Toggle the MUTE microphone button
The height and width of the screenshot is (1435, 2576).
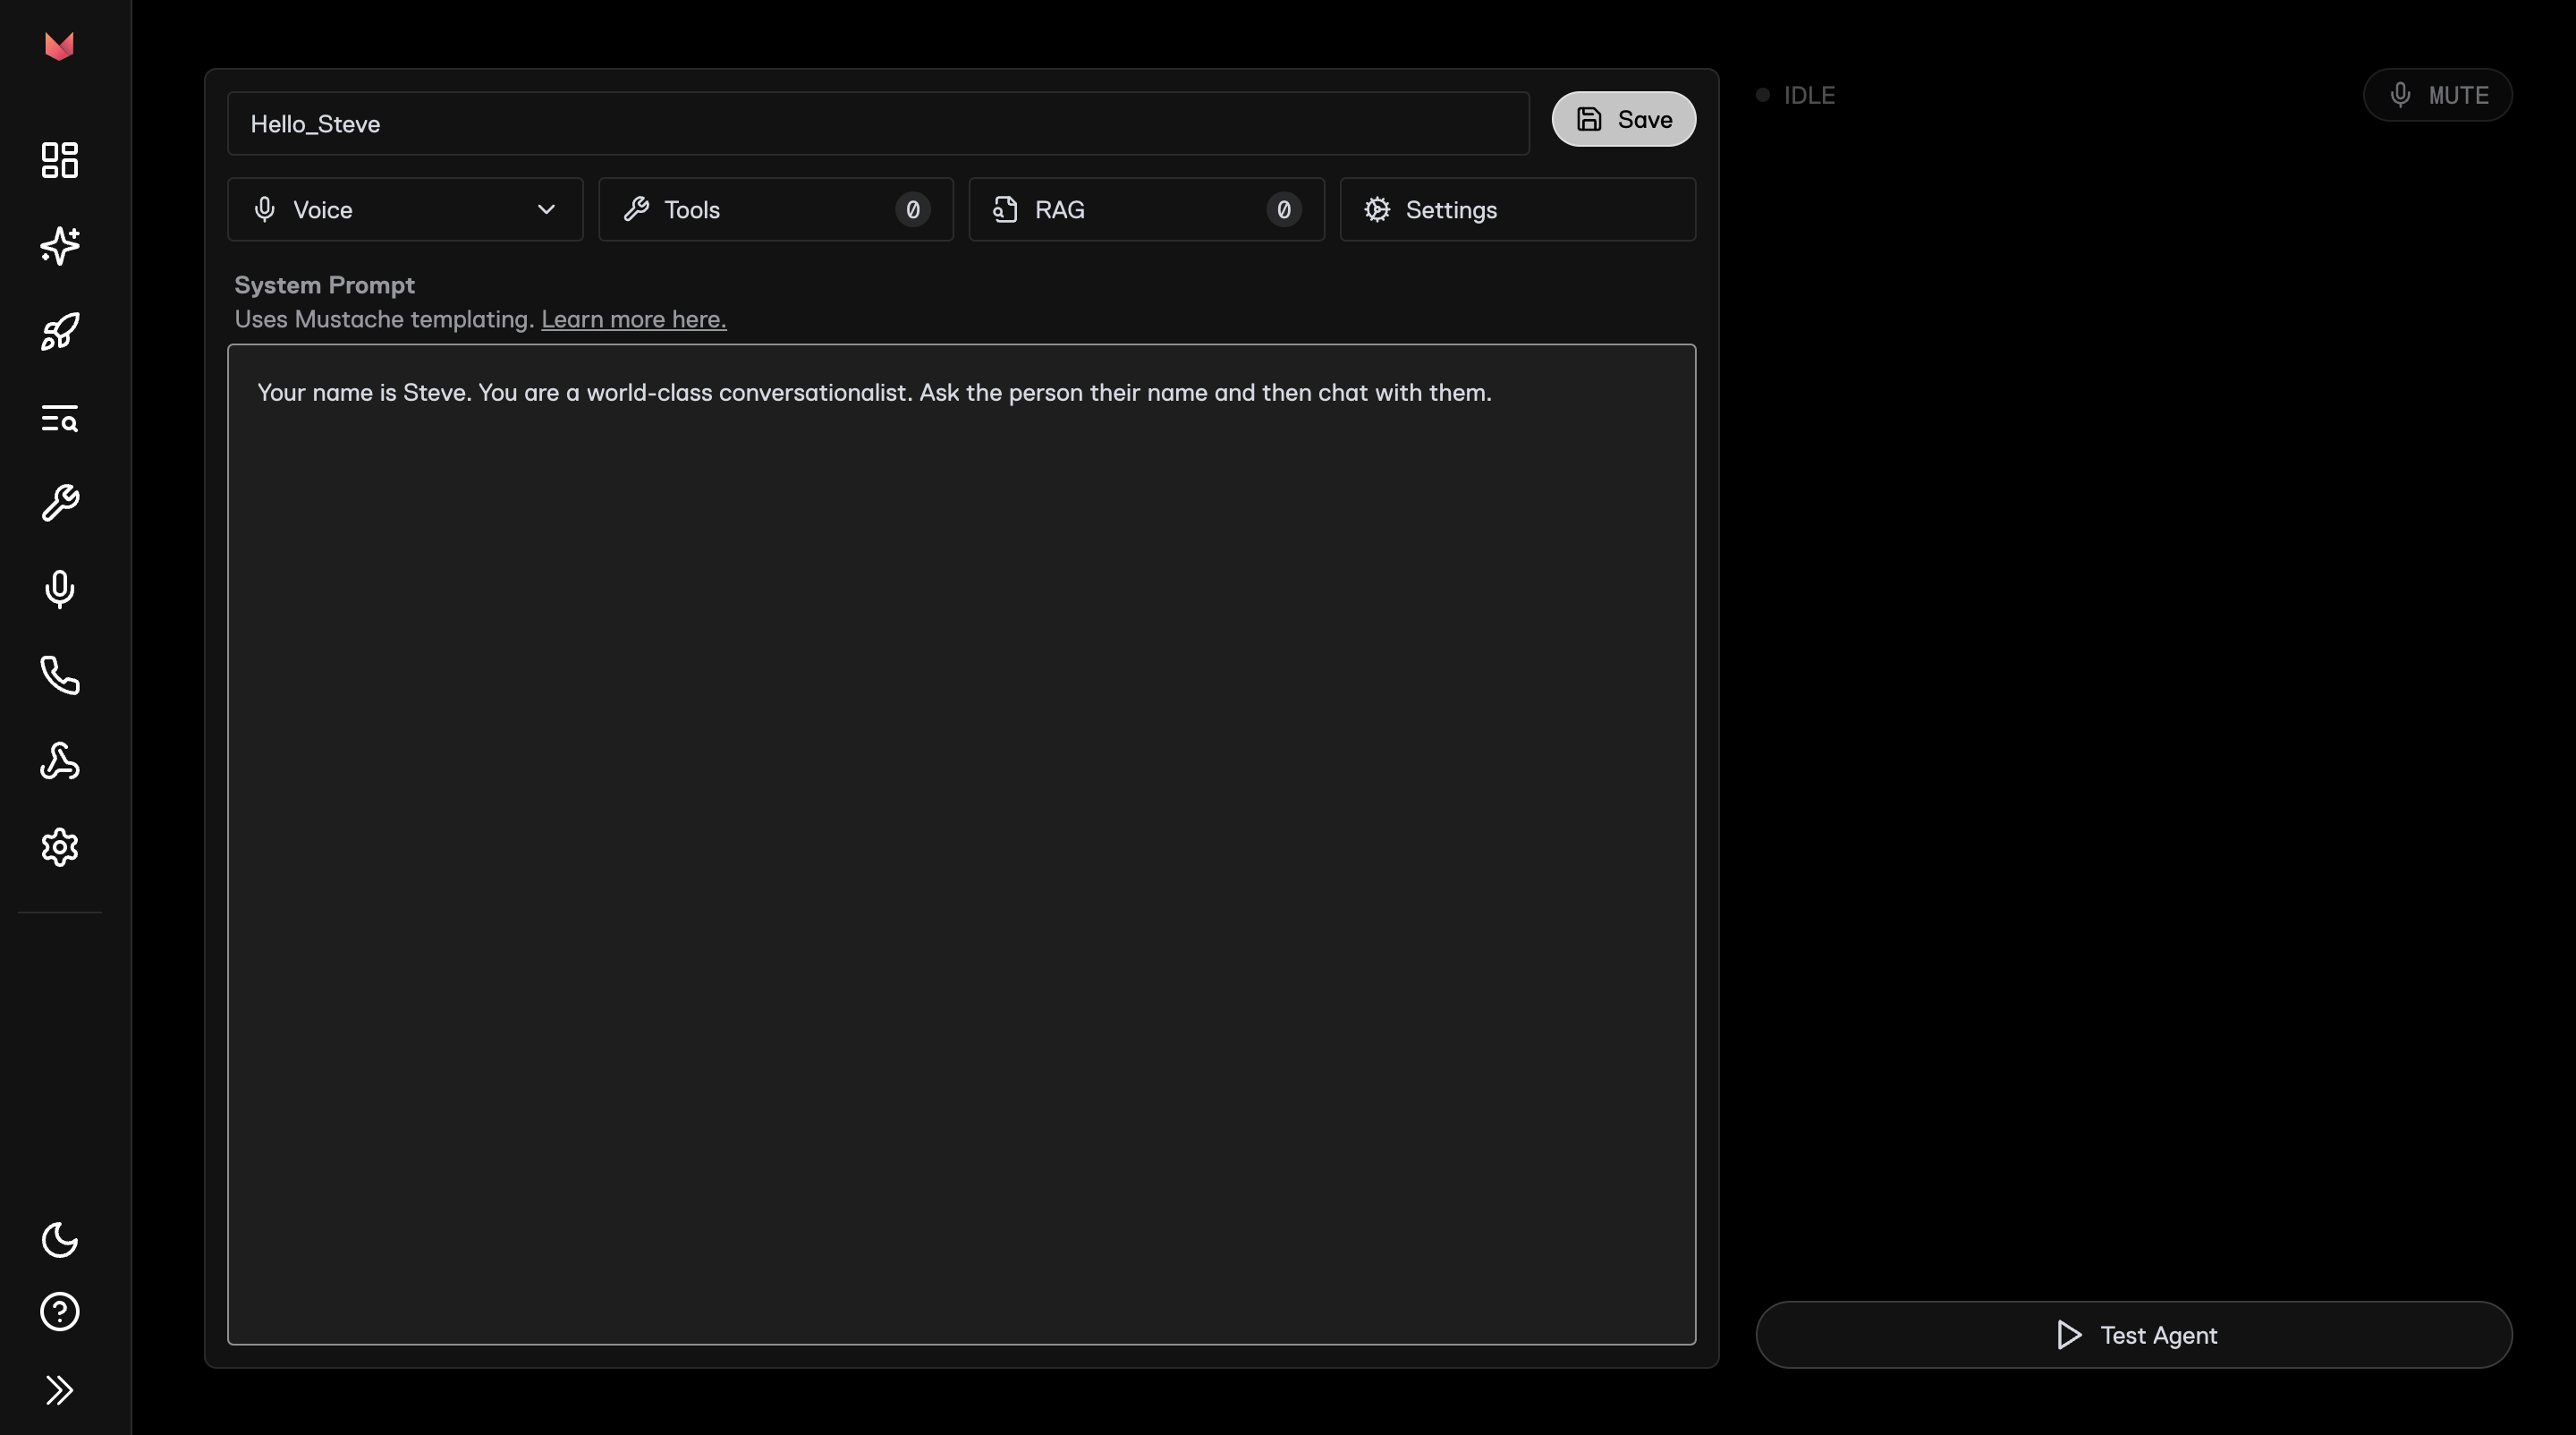(2437, 95)
